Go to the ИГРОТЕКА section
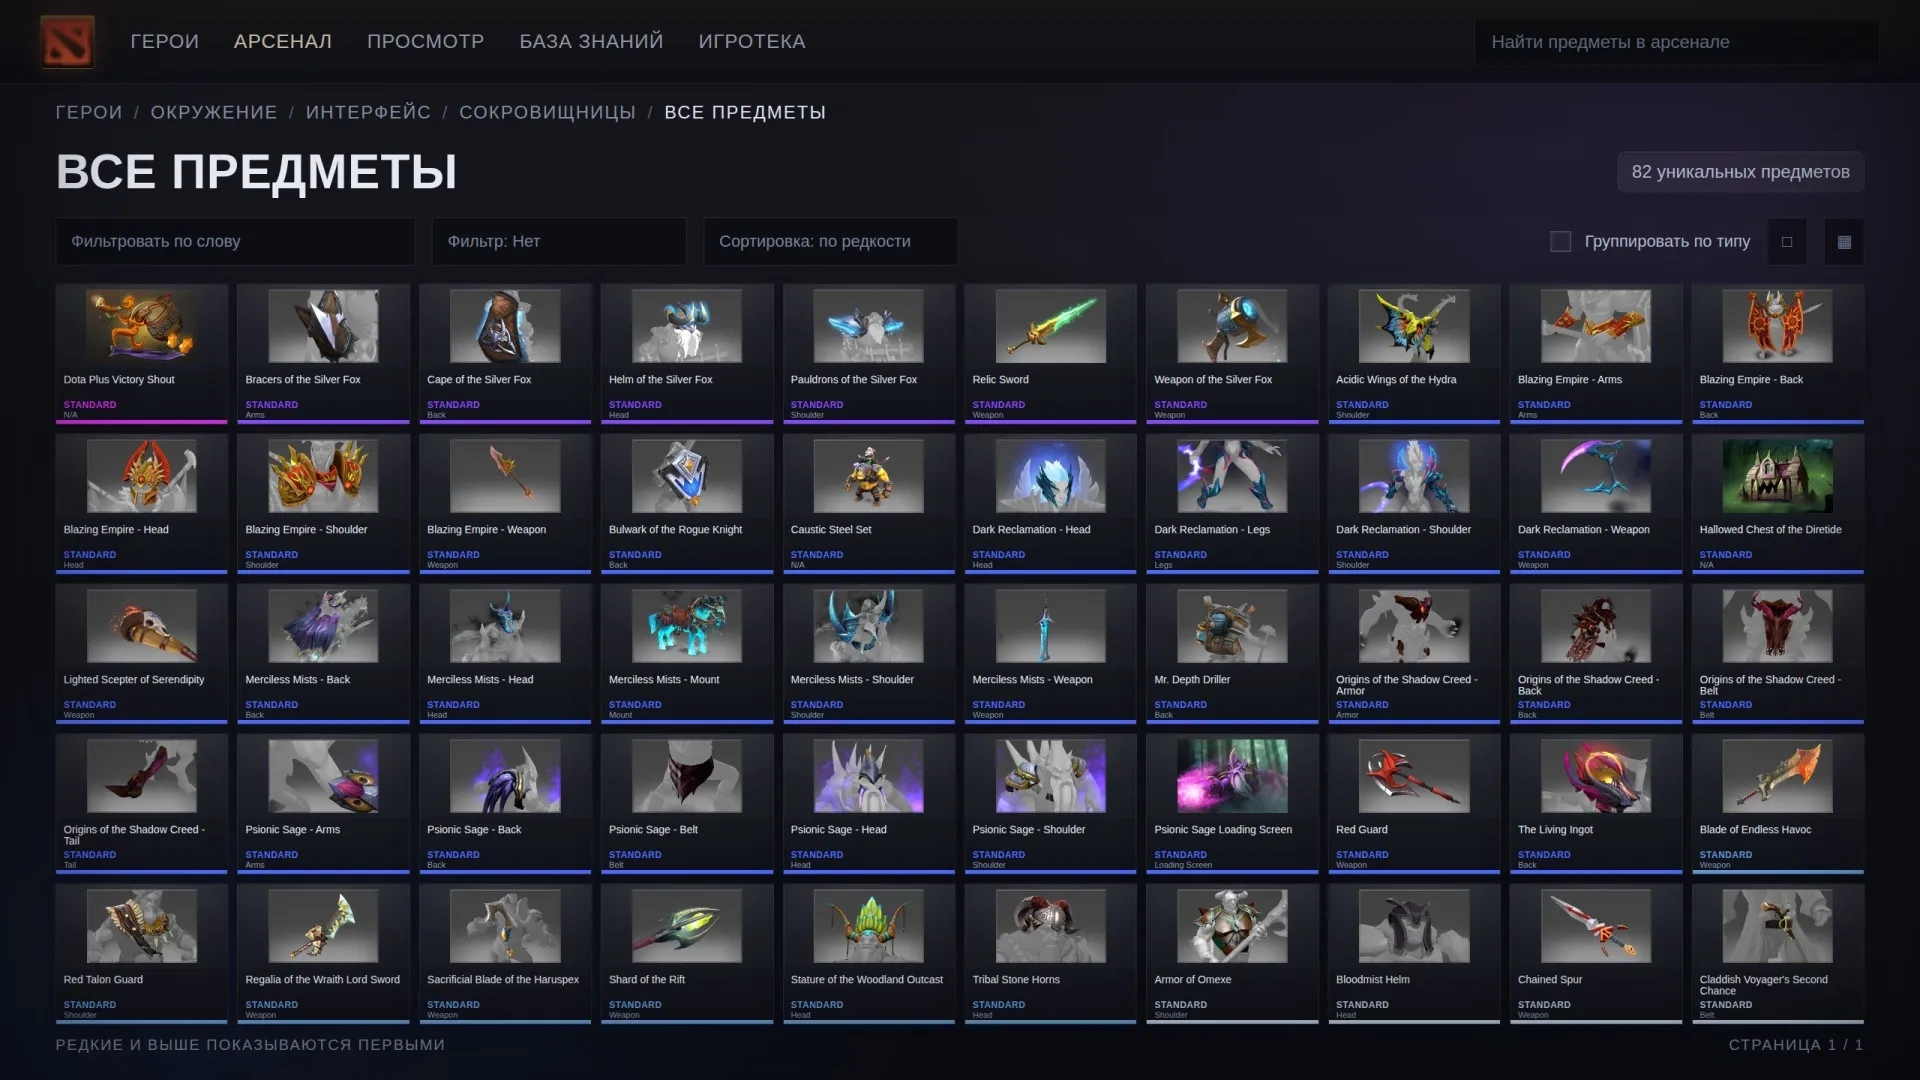This screenshot has height=1080, width=1920. click(752, 41)
